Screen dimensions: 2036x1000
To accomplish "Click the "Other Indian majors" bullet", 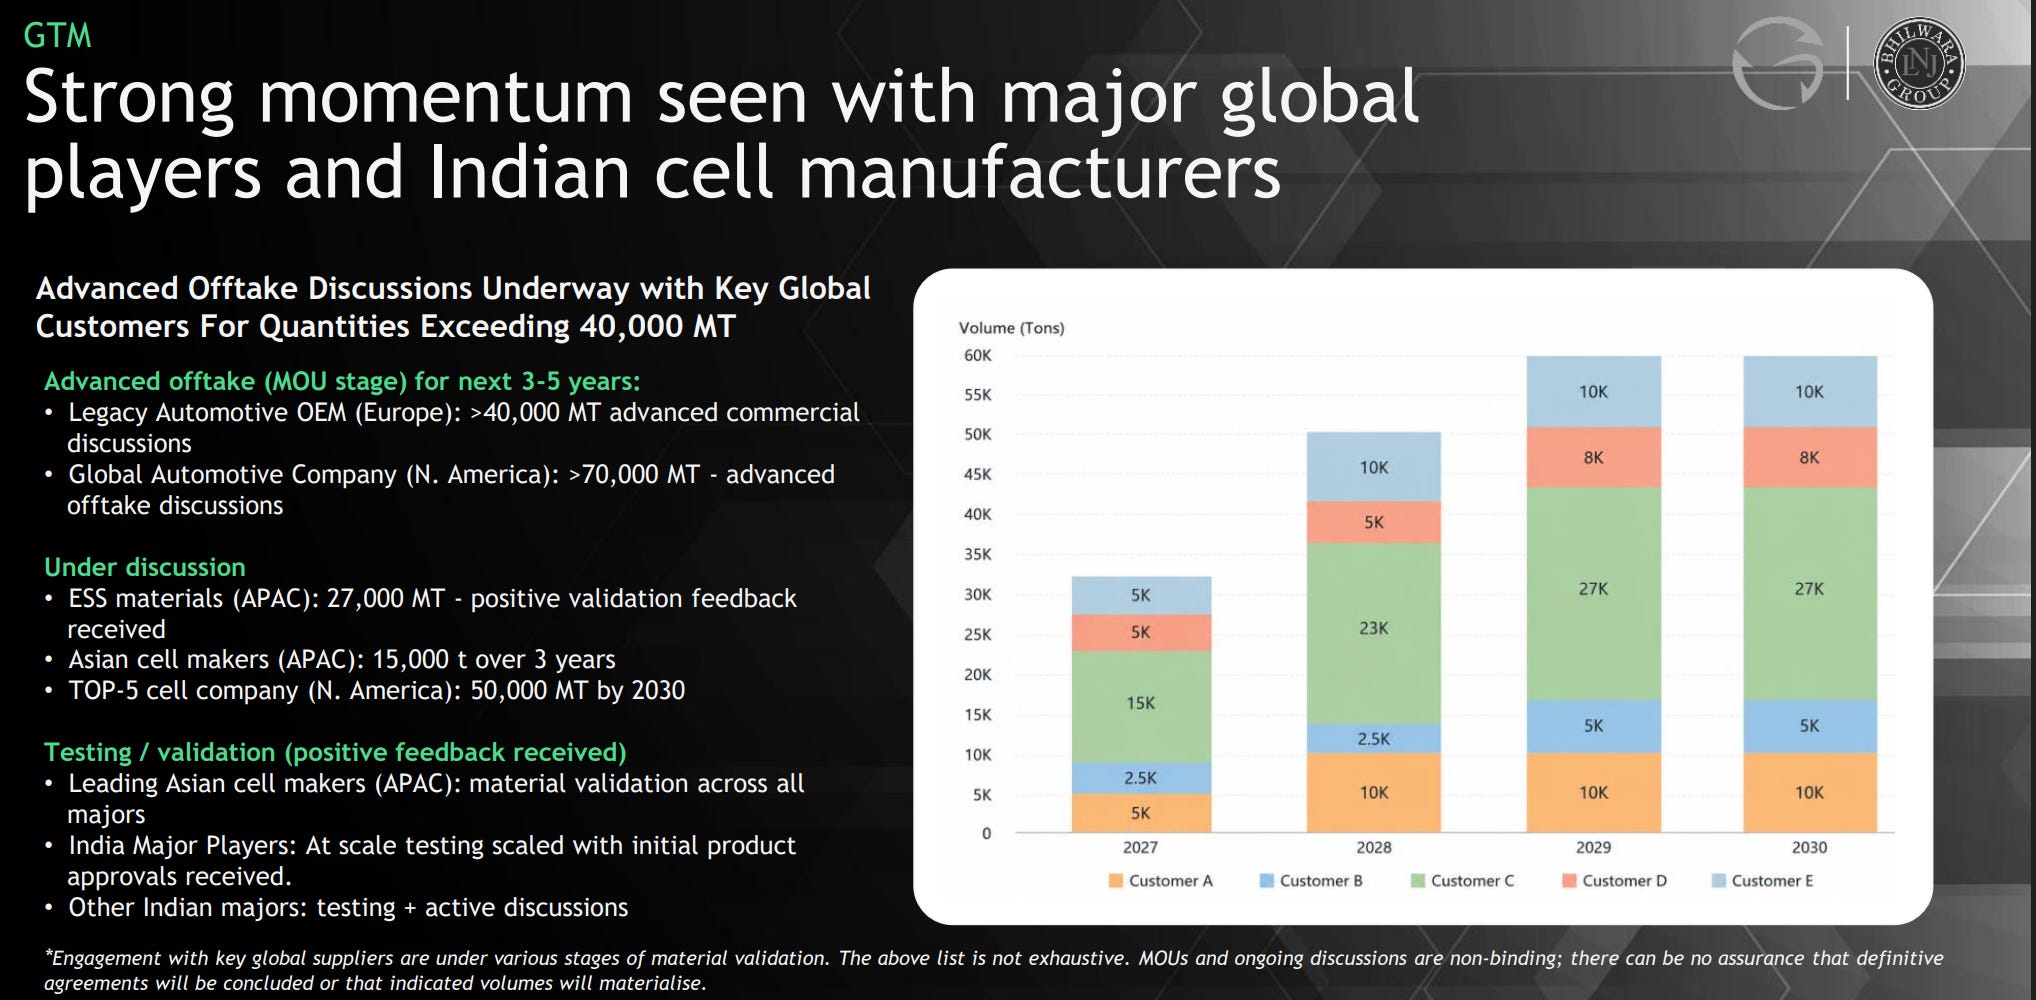I will 337,907.
